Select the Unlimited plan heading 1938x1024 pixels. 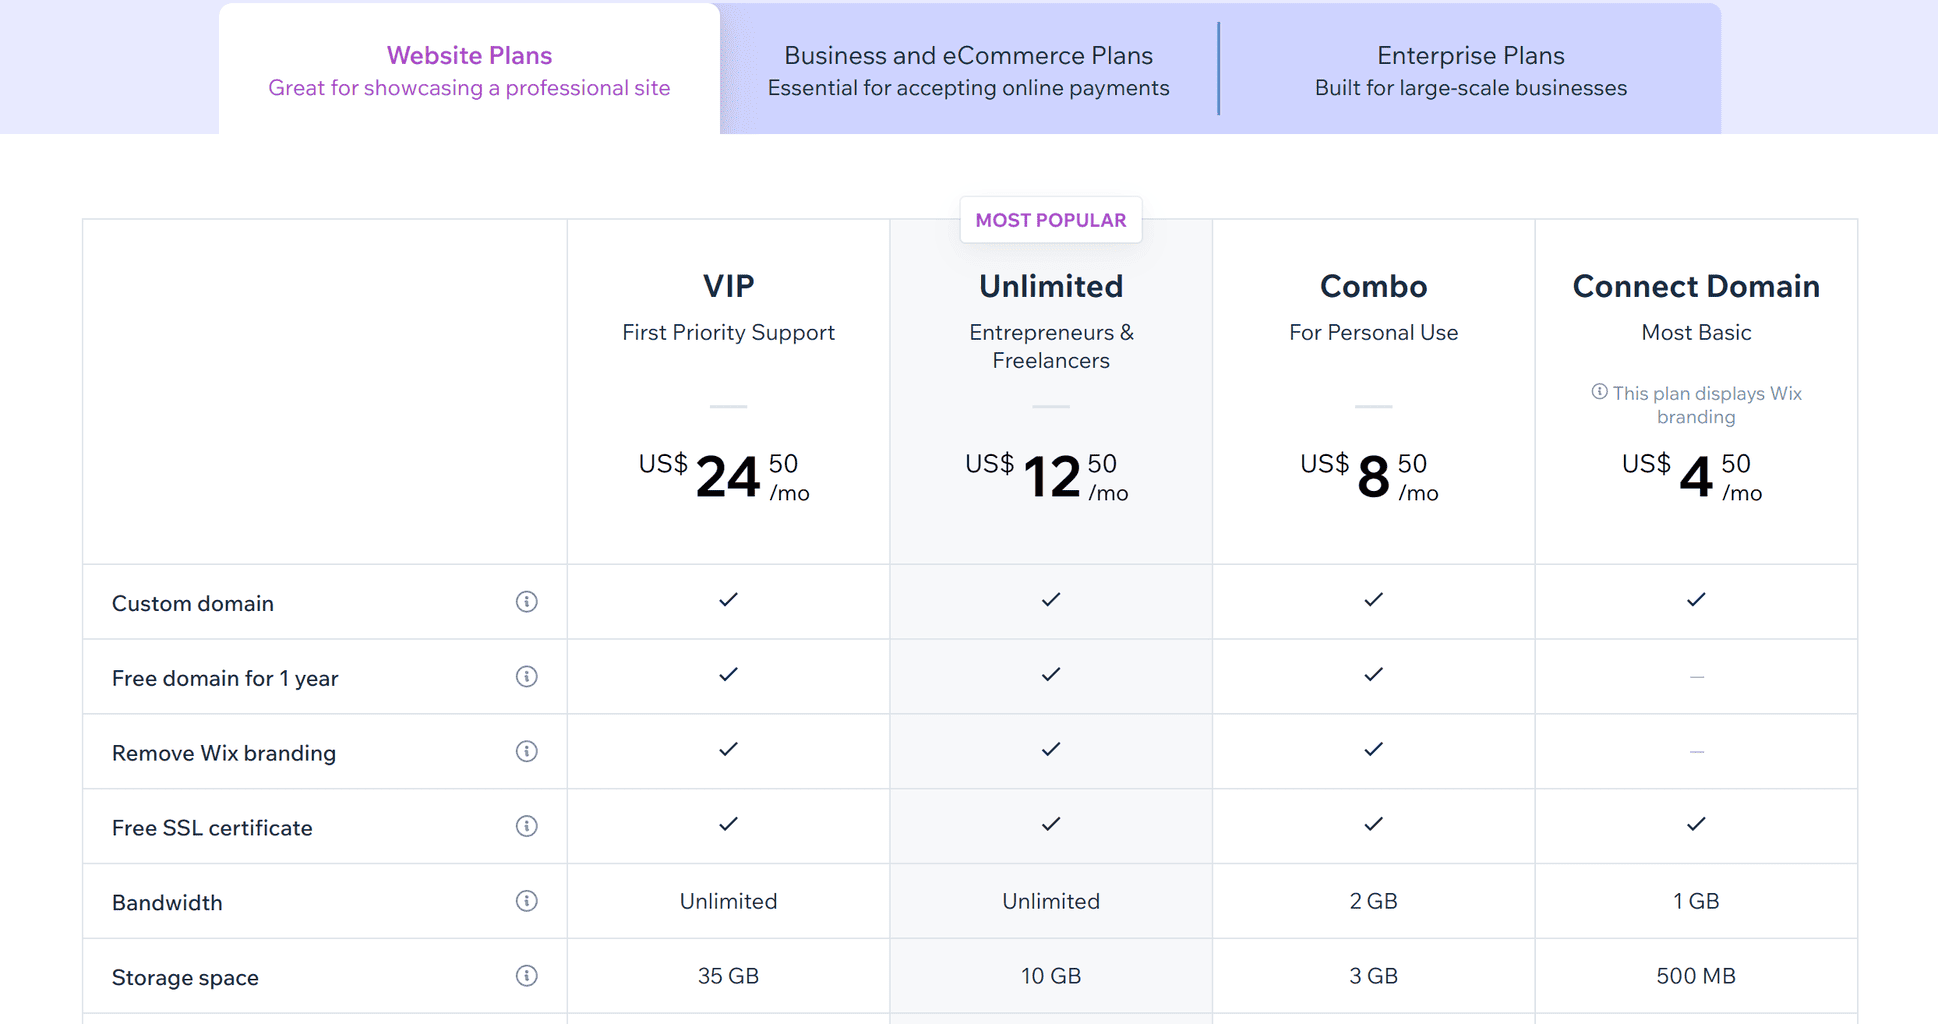coord(1051,286)
